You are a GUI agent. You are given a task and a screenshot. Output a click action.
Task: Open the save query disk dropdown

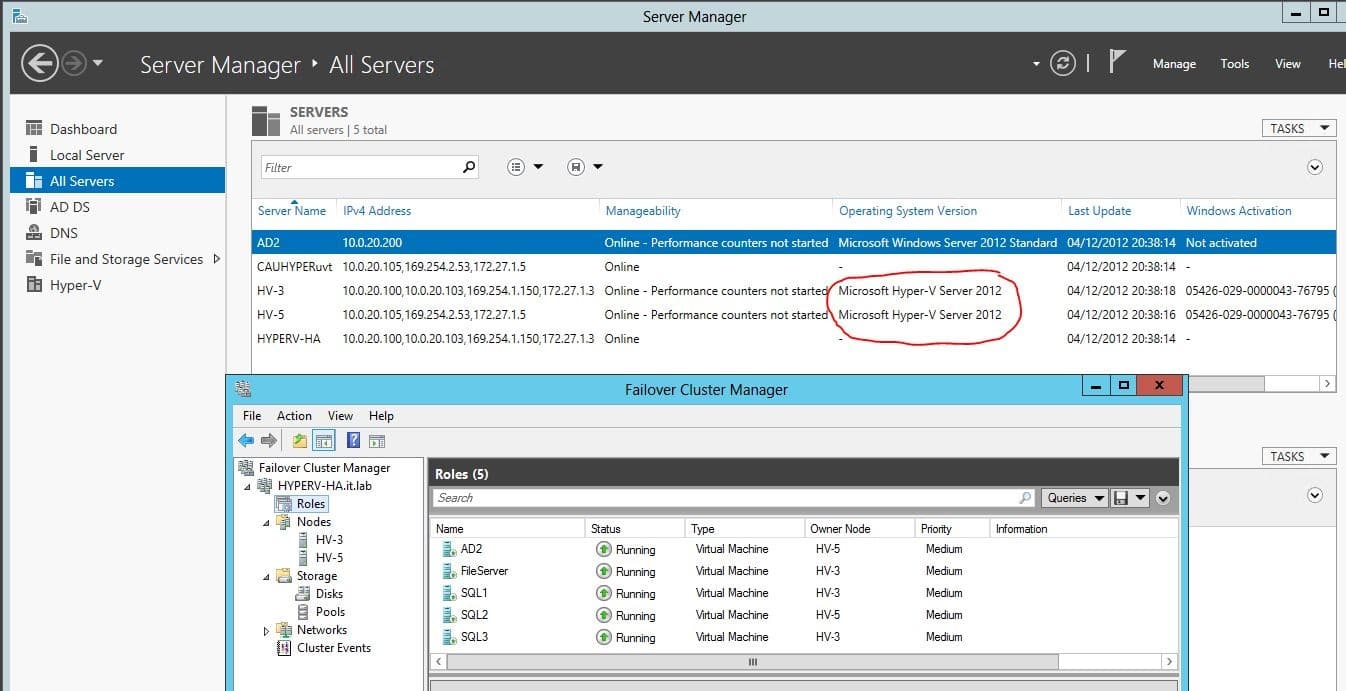pyautogui.click(x=1130, y=497)
